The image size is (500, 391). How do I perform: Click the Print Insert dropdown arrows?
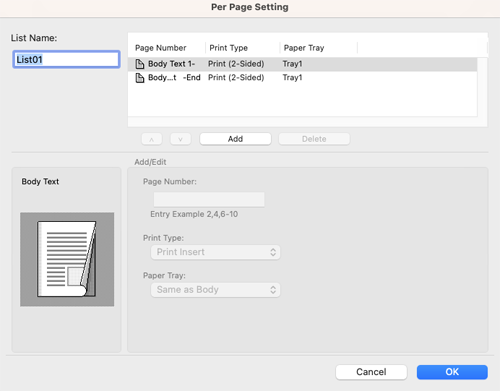click(x=273, y=252)
